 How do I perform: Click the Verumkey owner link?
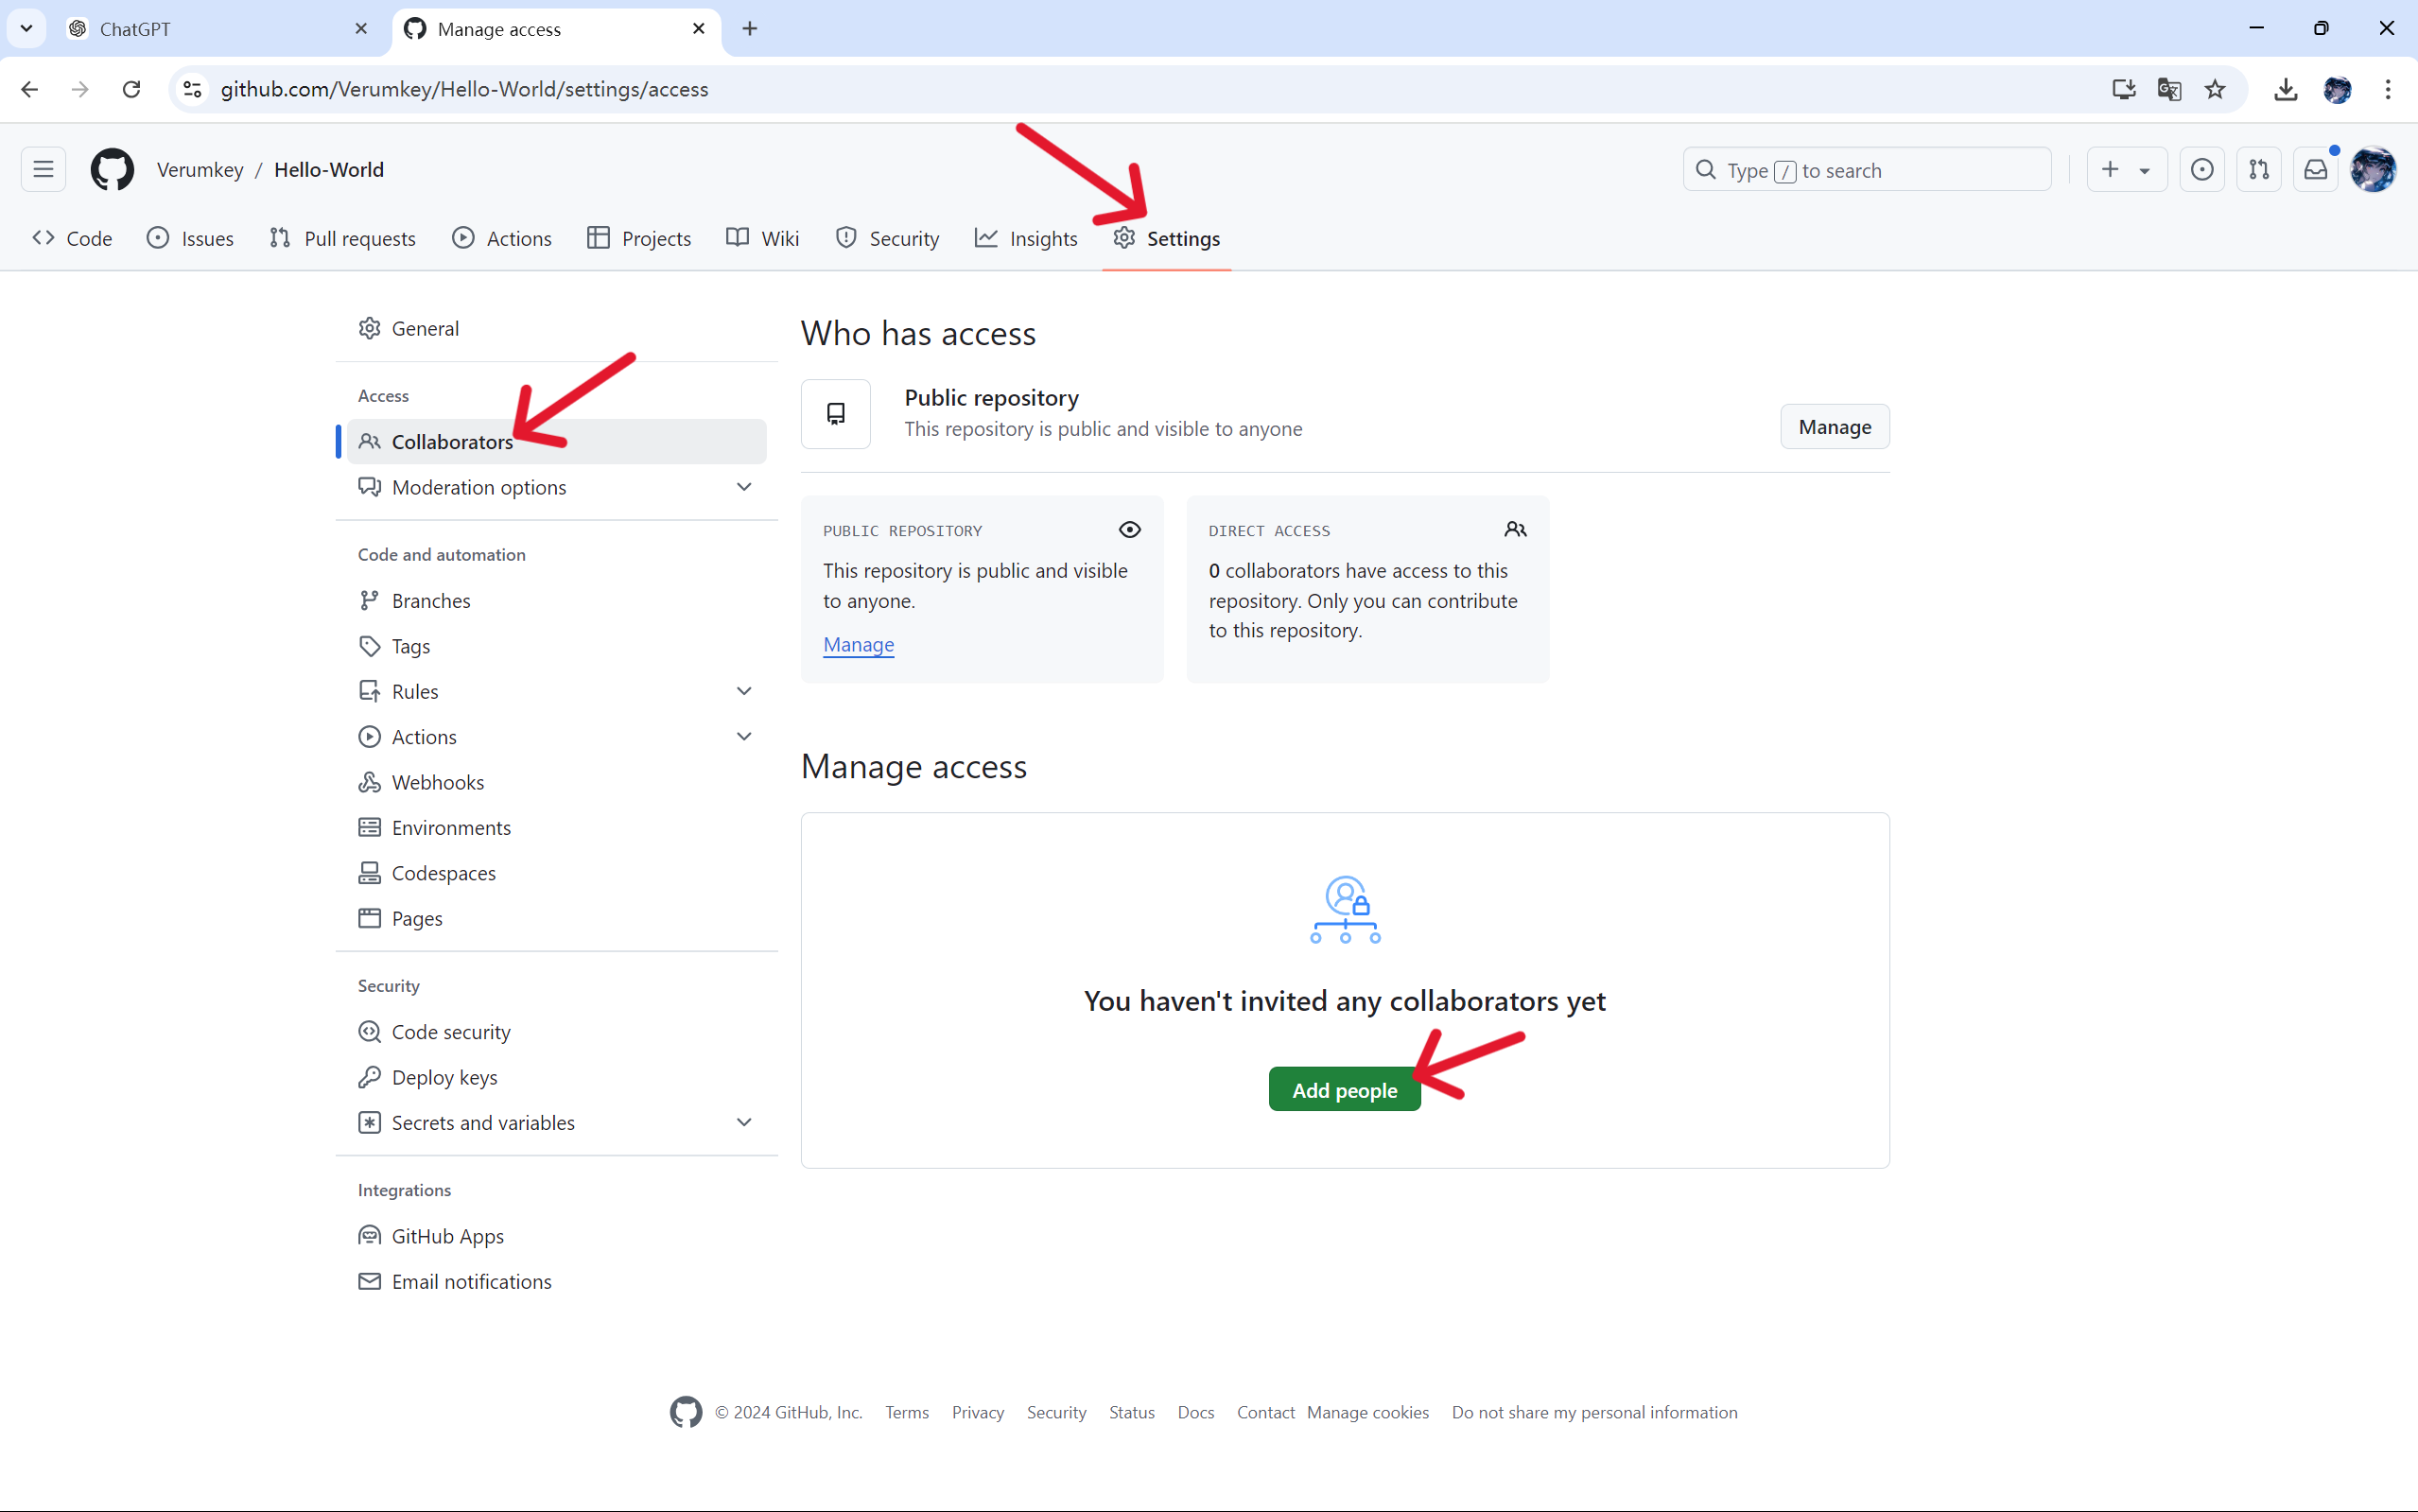(x=200, y=170)
